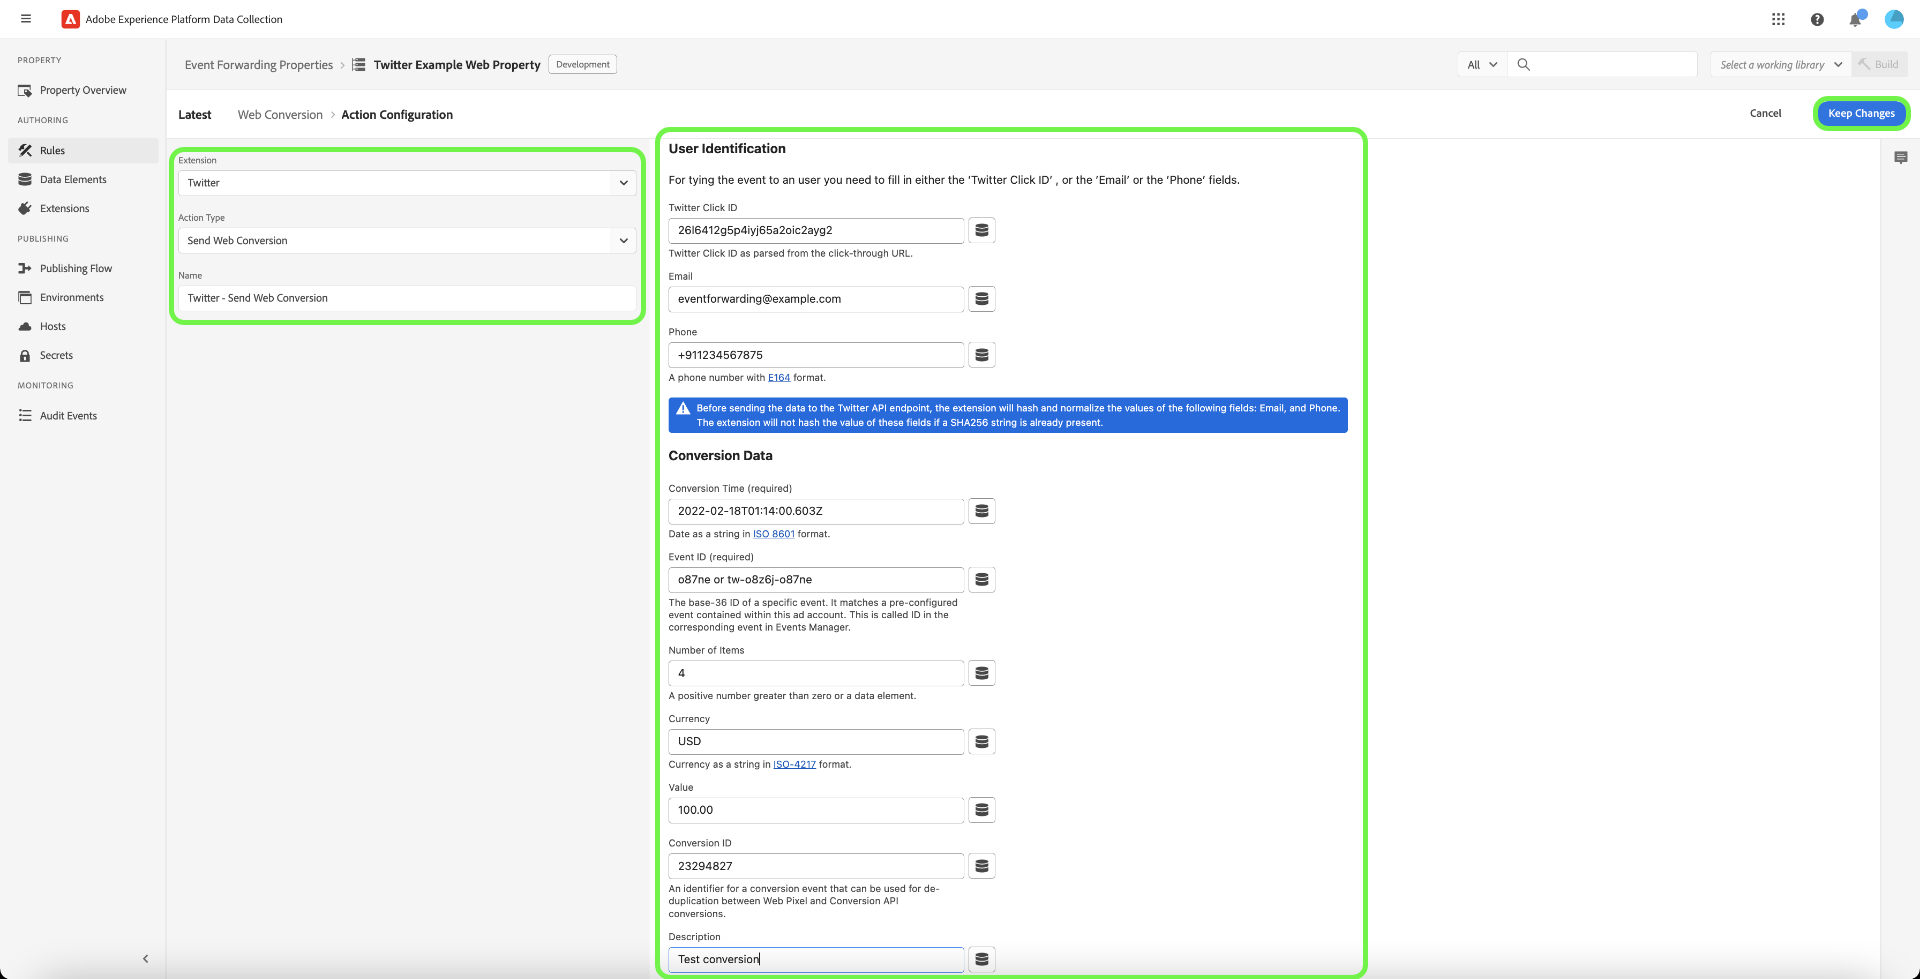Click the Phone input field
Screen dimensions: 1920x979
816,355
